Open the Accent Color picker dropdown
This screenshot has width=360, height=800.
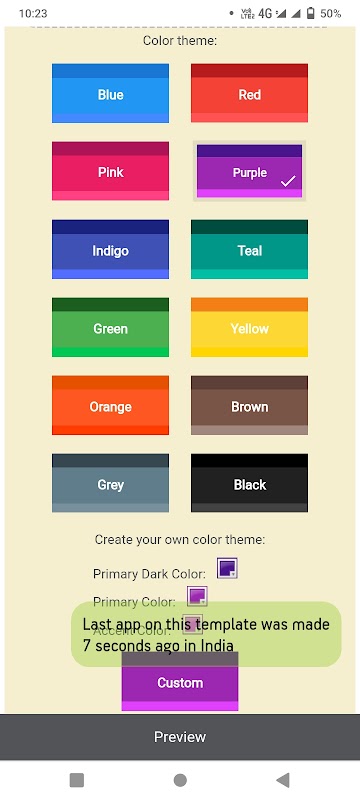(192, 623)
